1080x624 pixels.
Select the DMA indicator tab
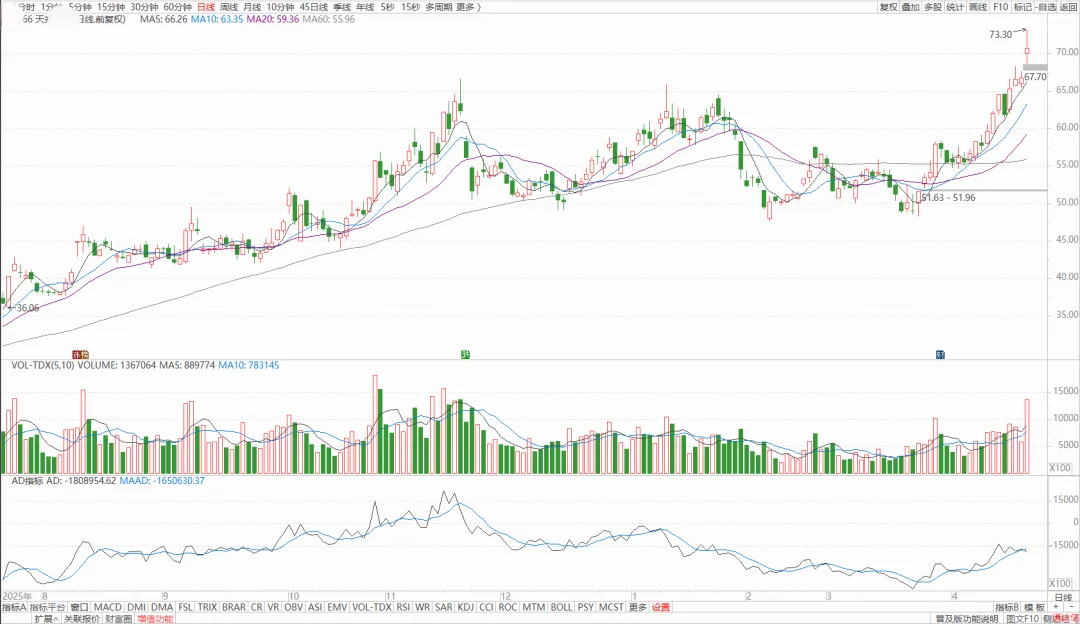162,607
